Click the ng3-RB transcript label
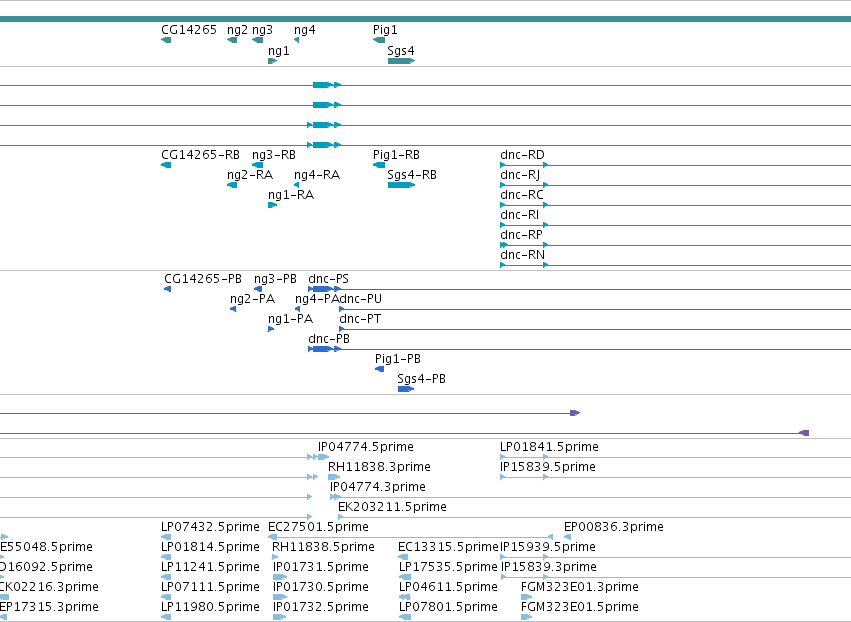The image size is (851, 622). click(274, 155)
